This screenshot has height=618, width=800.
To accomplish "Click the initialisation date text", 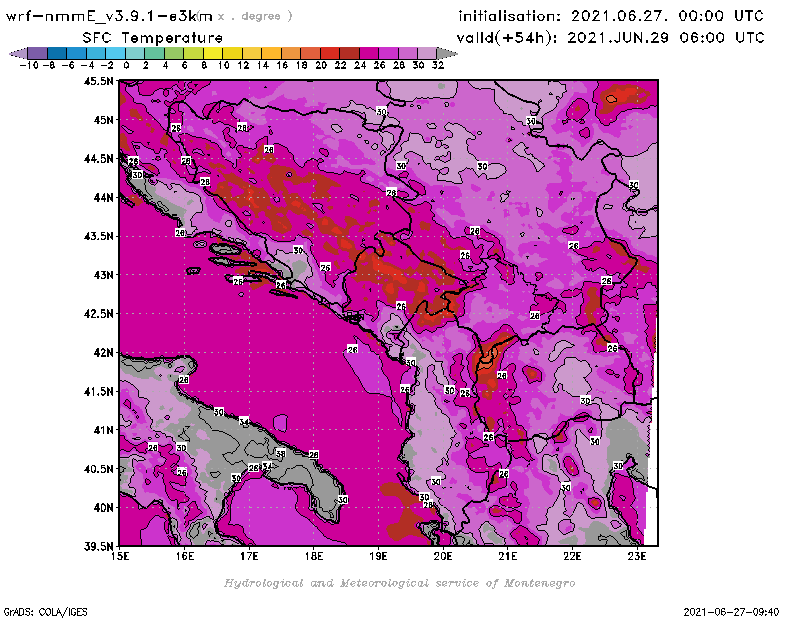I will (x=611, y=16).
